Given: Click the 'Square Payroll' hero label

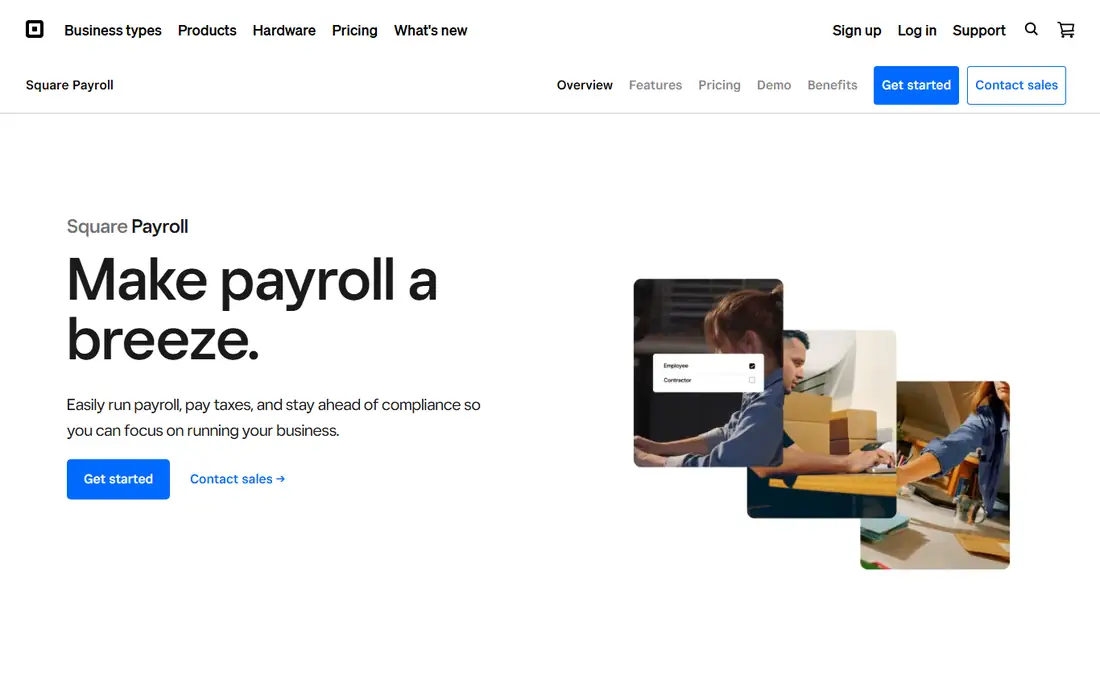Looking at the screenshot, I should tap(127, 227).
